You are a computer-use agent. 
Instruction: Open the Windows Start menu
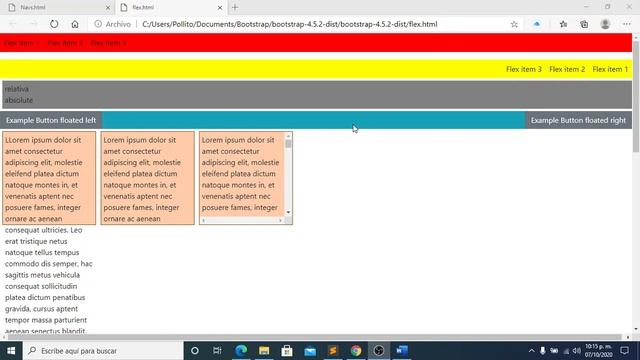coord(11,351)
